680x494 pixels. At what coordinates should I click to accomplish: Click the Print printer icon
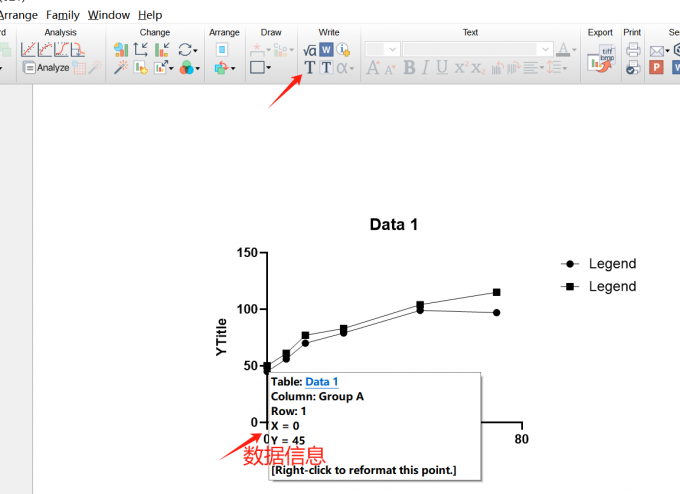(632, 49)
